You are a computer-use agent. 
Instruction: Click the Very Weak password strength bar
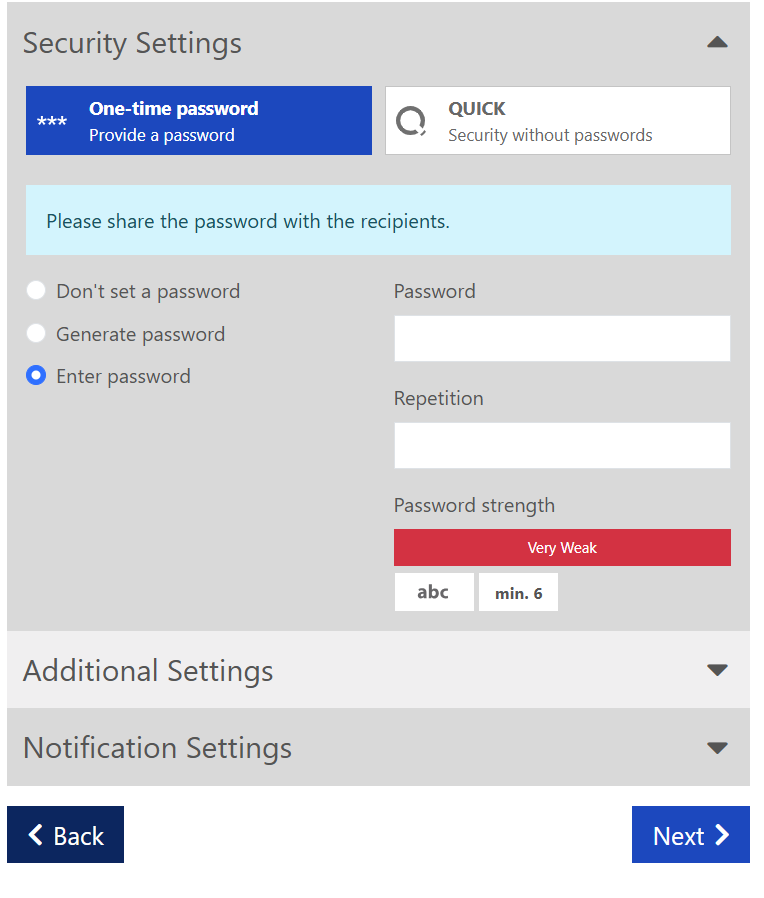coord(561,547)
